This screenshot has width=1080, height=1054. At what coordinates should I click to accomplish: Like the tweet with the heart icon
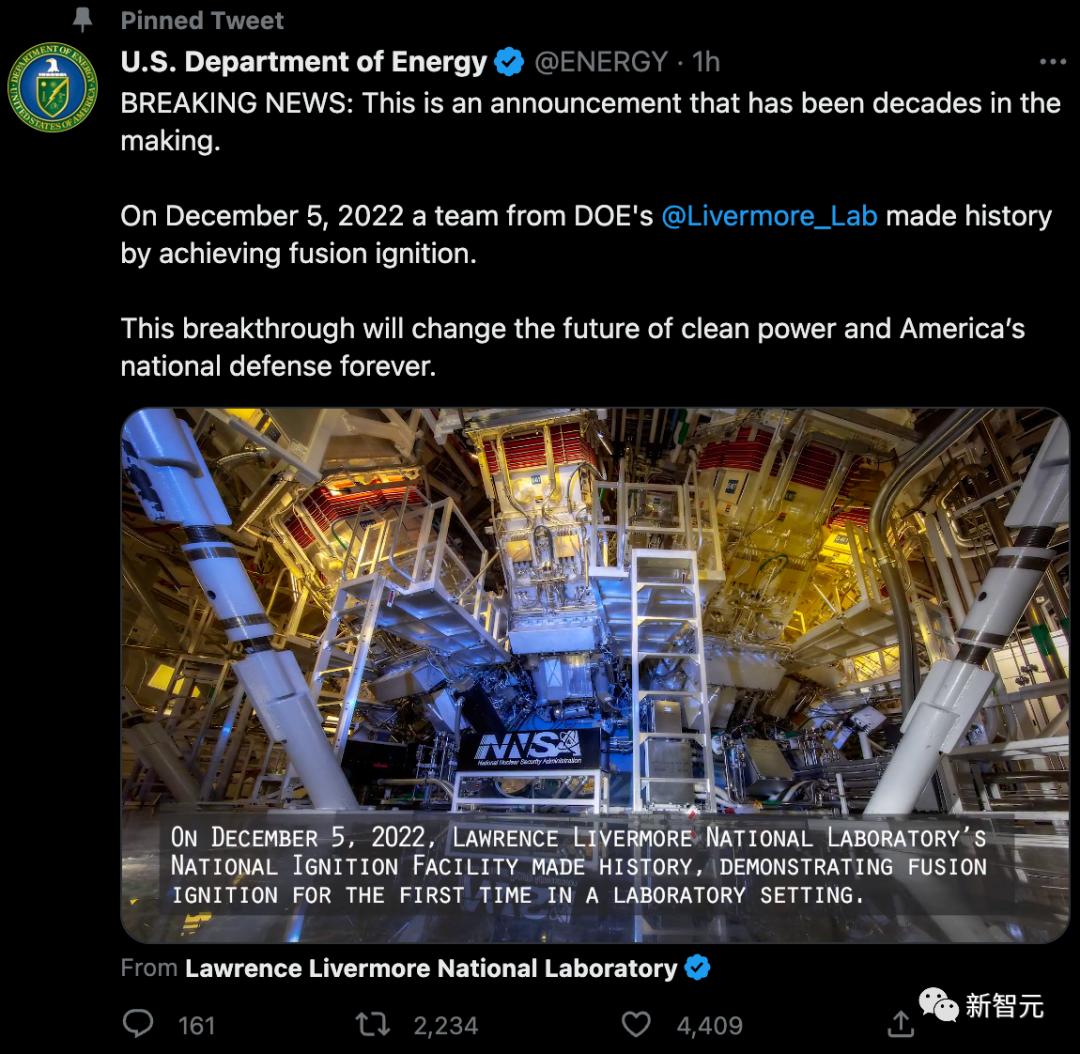click(636, 1024)
